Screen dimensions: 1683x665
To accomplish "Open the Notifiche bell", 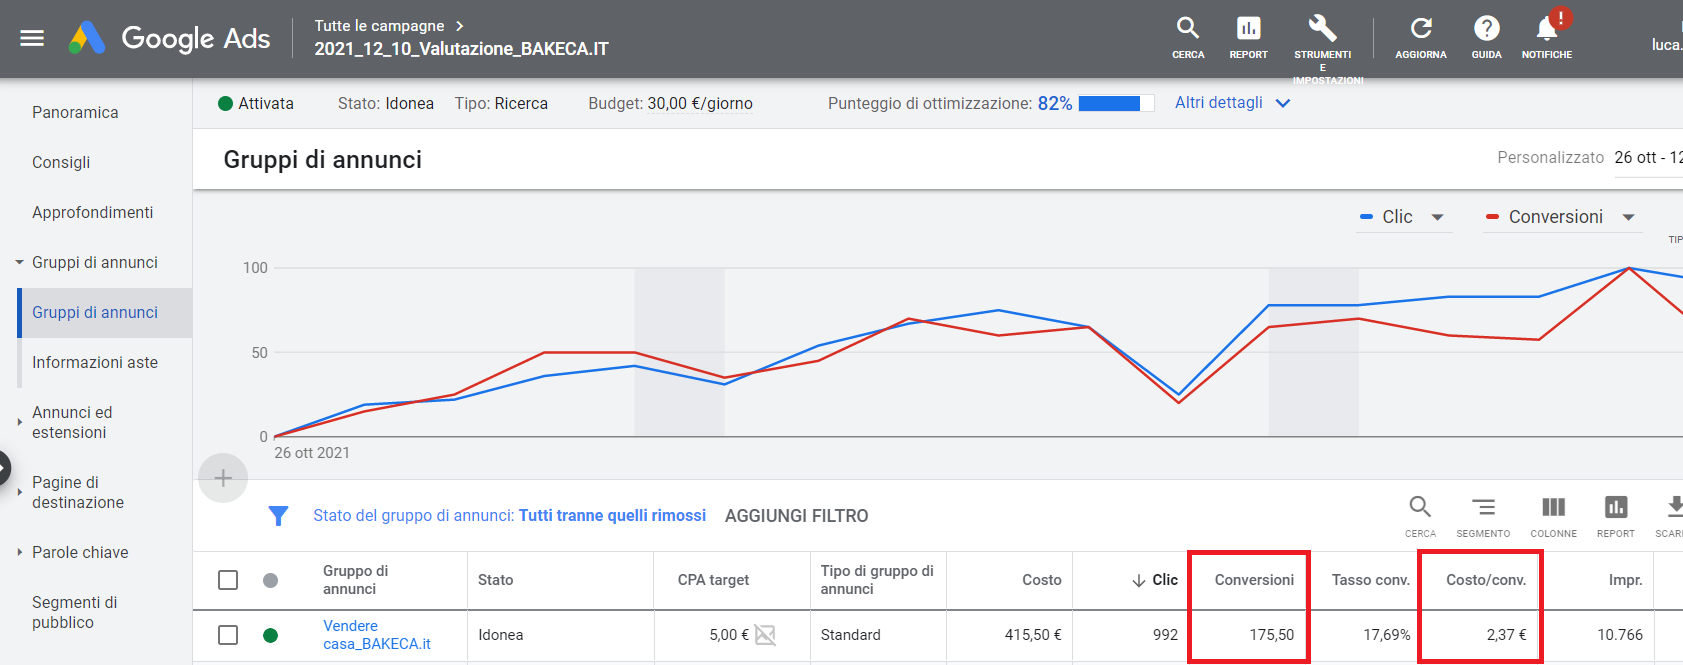I will pos(1546,29).
